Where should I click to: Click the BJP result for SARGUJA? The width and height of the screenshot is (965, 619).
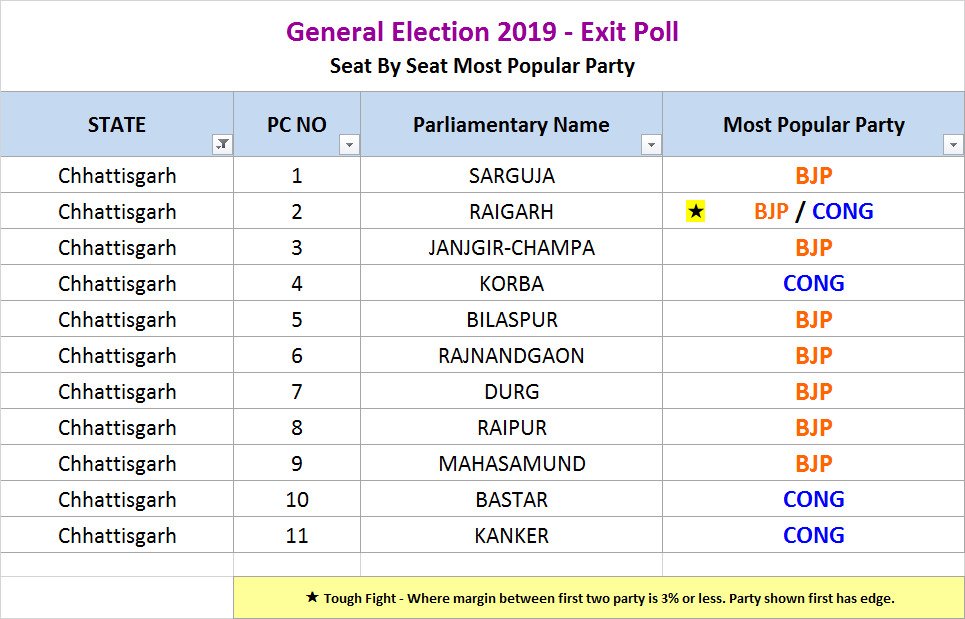click(x=813, y=176)
